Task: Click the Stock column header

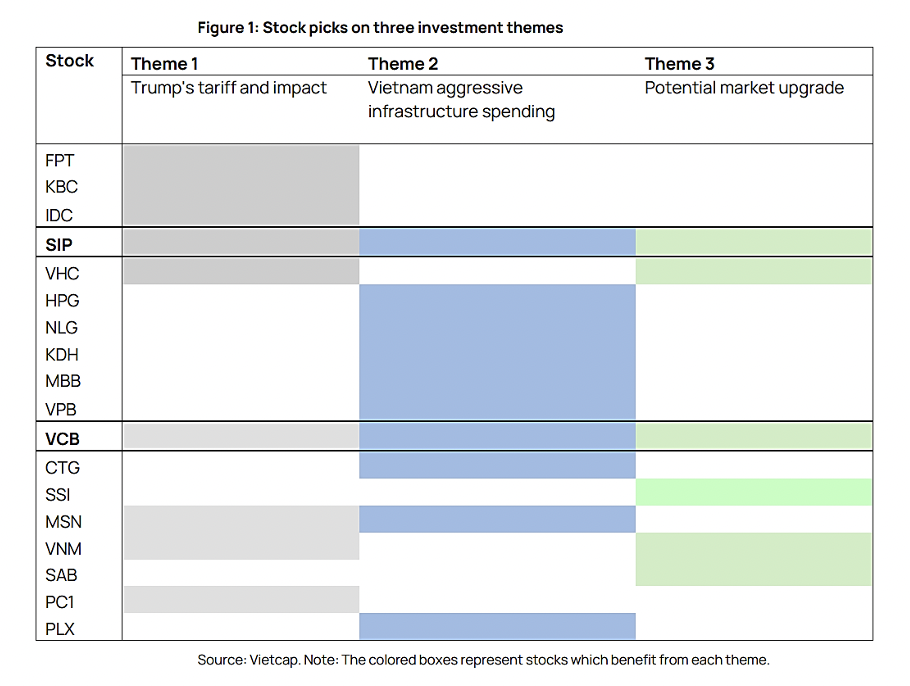Action: 70,61
